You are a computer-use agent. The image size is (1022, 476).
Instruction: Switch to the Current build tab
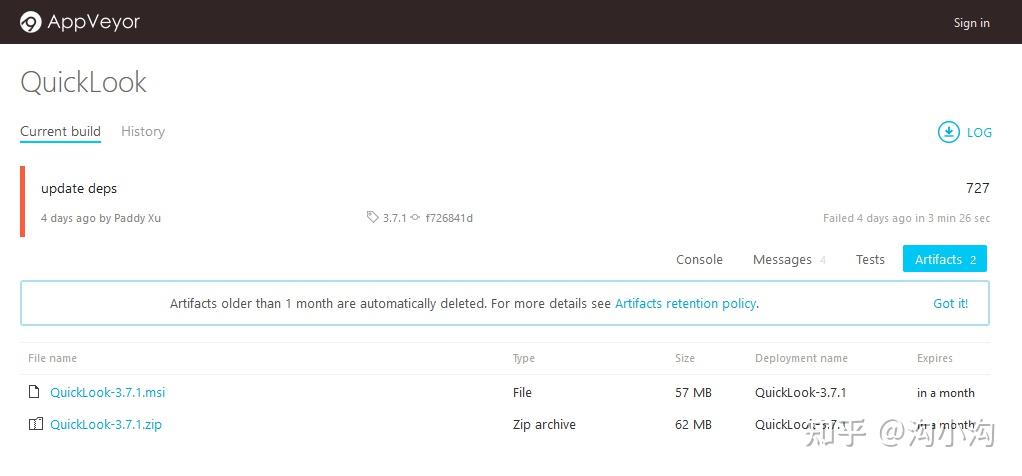tap(60, 132)
